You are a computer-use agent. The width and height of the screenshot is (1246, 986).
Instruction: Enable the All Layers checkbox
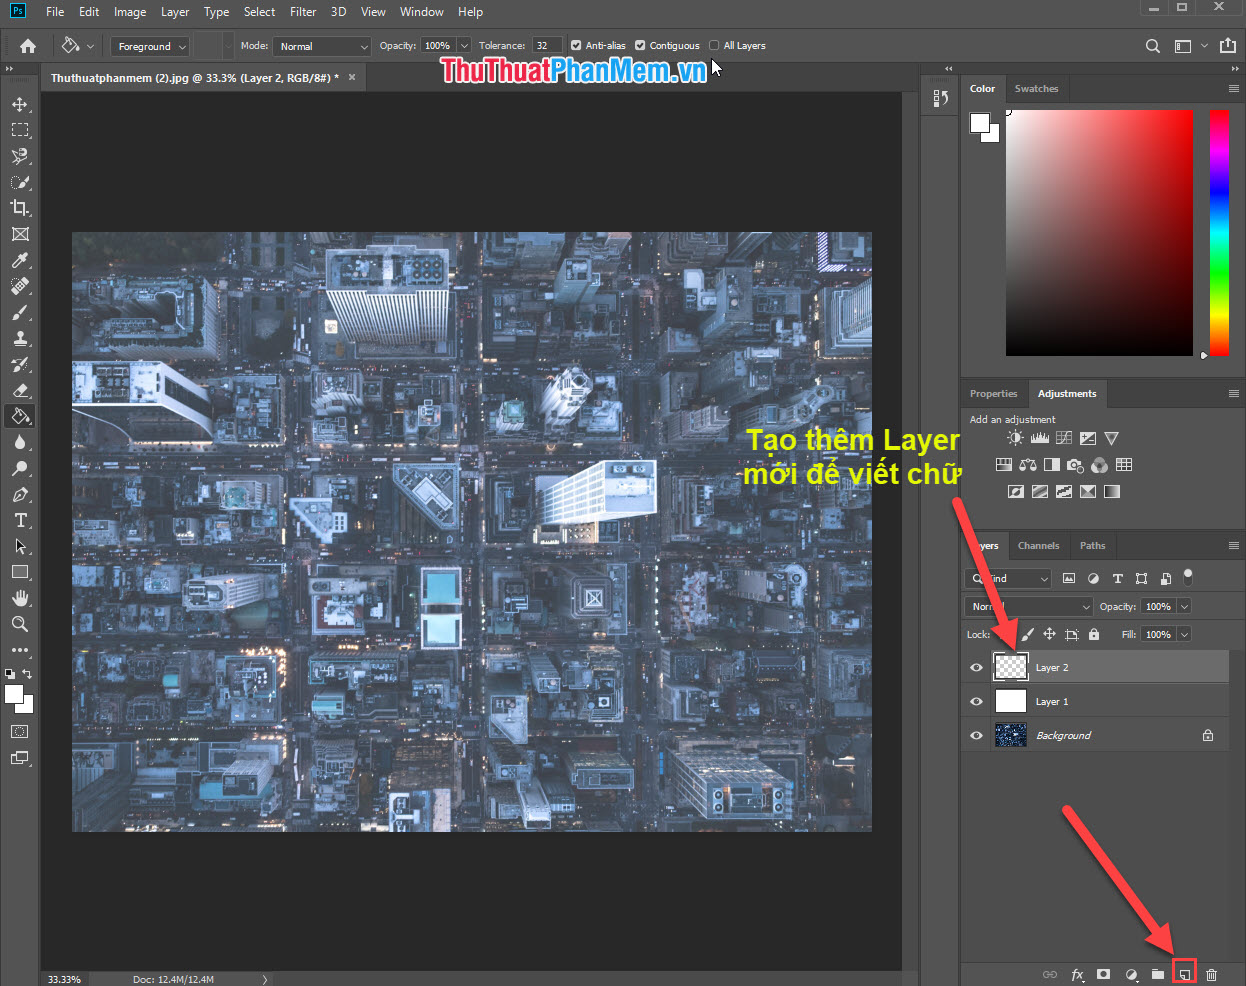tap(713, 45)
